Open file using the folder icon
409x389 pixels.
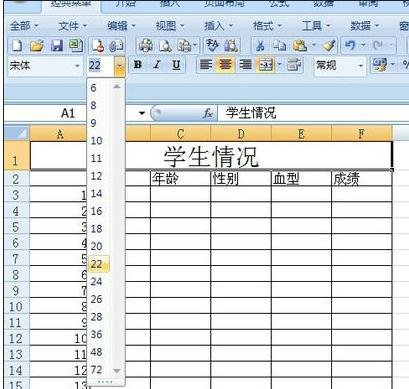37,46
